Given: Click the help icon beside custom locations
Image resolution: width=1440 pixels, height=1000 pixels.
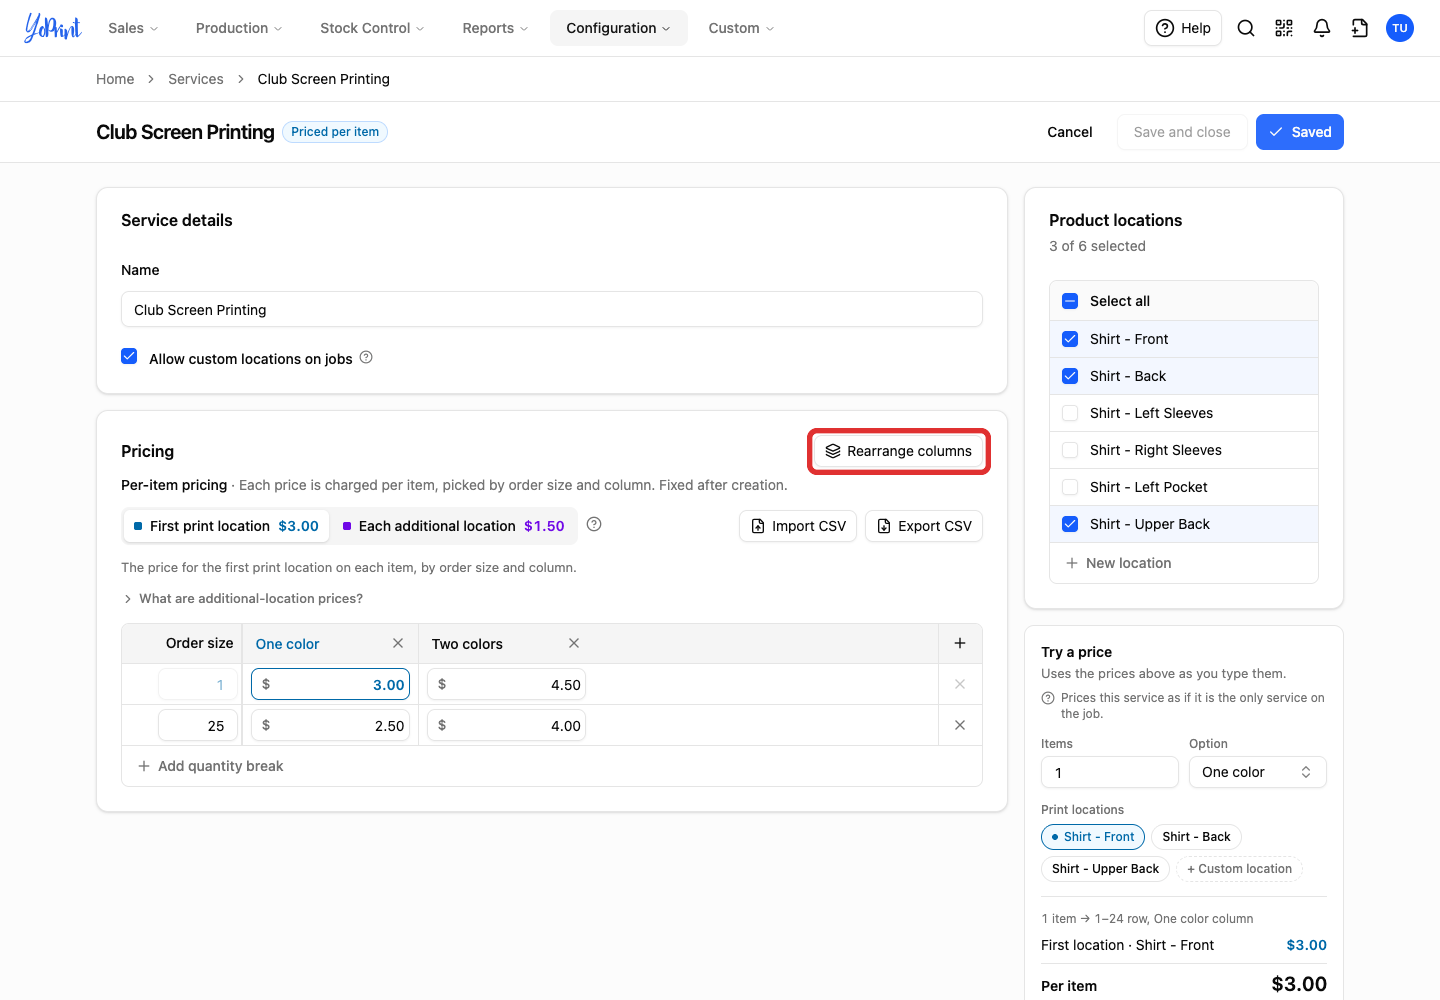Looking at the screenshot, I should pyautogui.click(x=366, y=357).
